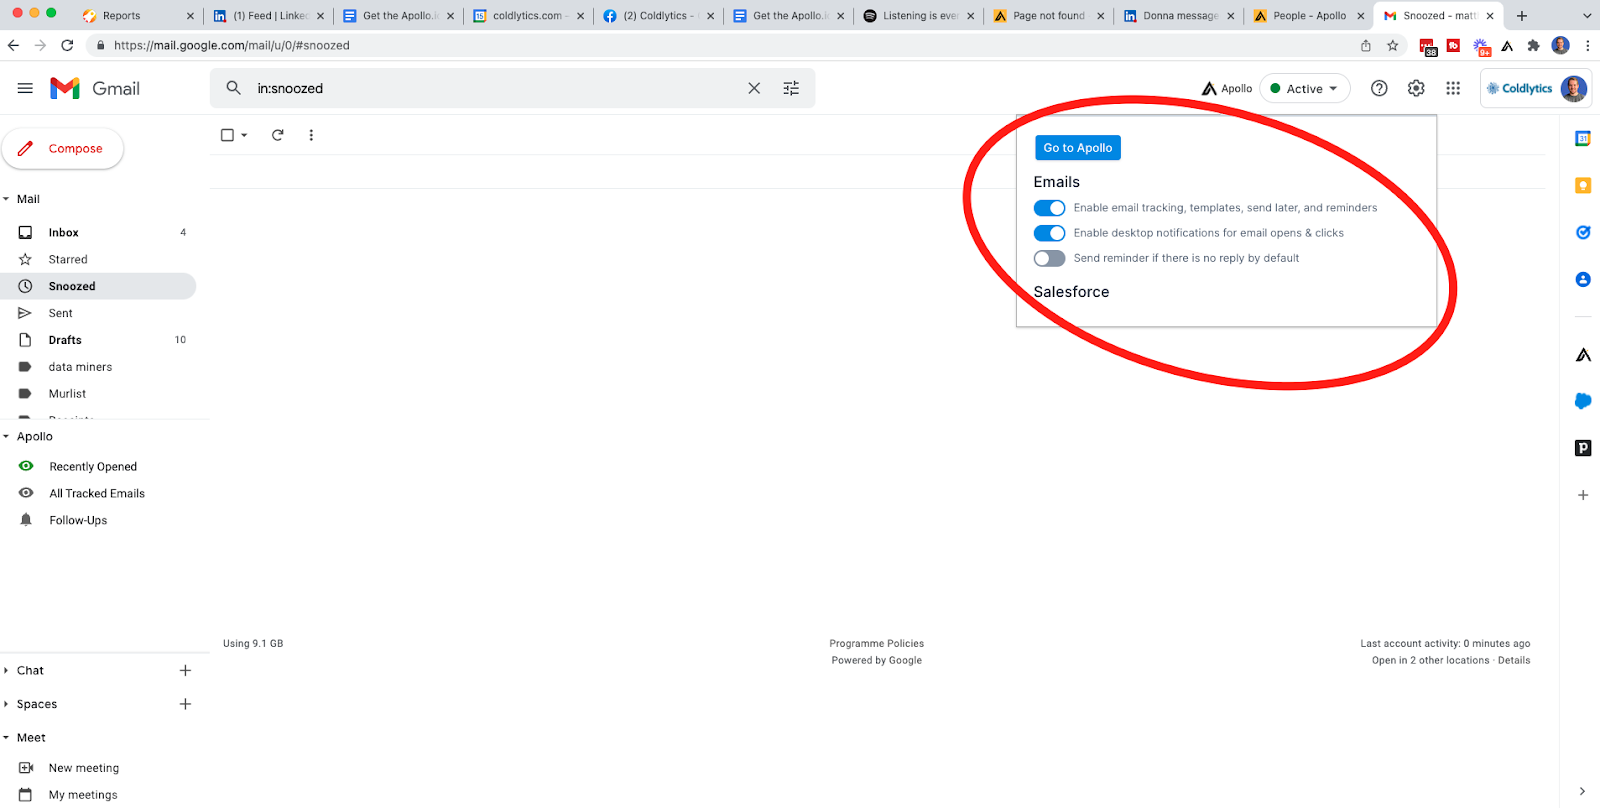Start a new chat plus icon
This screenshot has width=1600, height=808.
[185, 670]
